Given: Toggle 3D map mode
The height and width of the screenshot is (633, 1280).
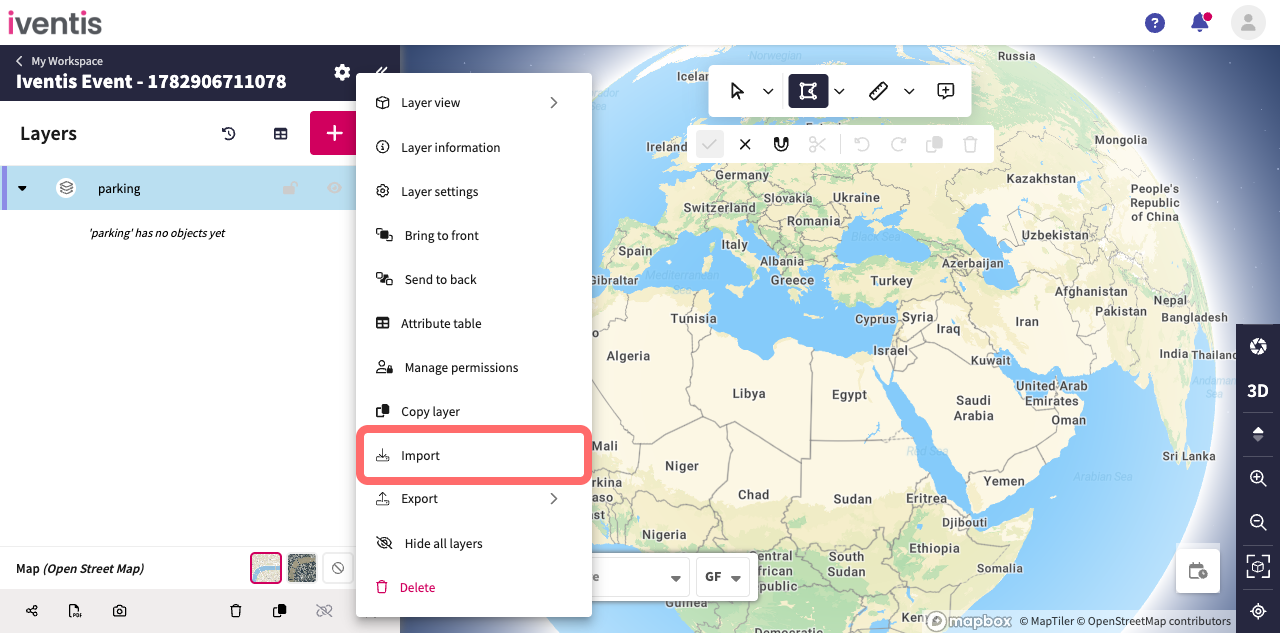Looking at the screenshot, I should [1258, 390].
